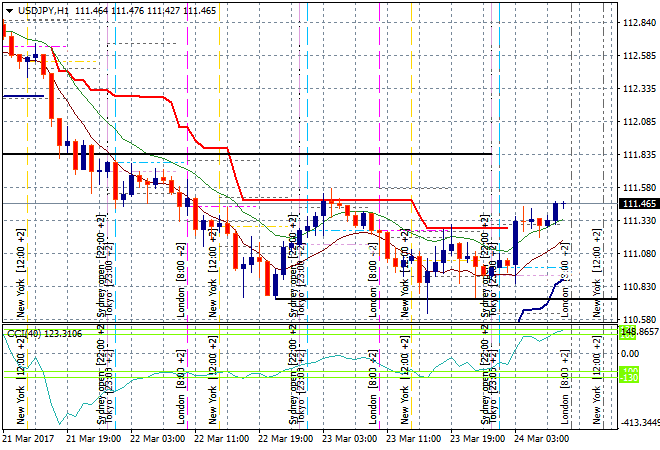Image resolution: width=660 pixels, height=450 pixels.
Task: Open the chart menu triangle beside USDJPY,H1
Action: 10,11
